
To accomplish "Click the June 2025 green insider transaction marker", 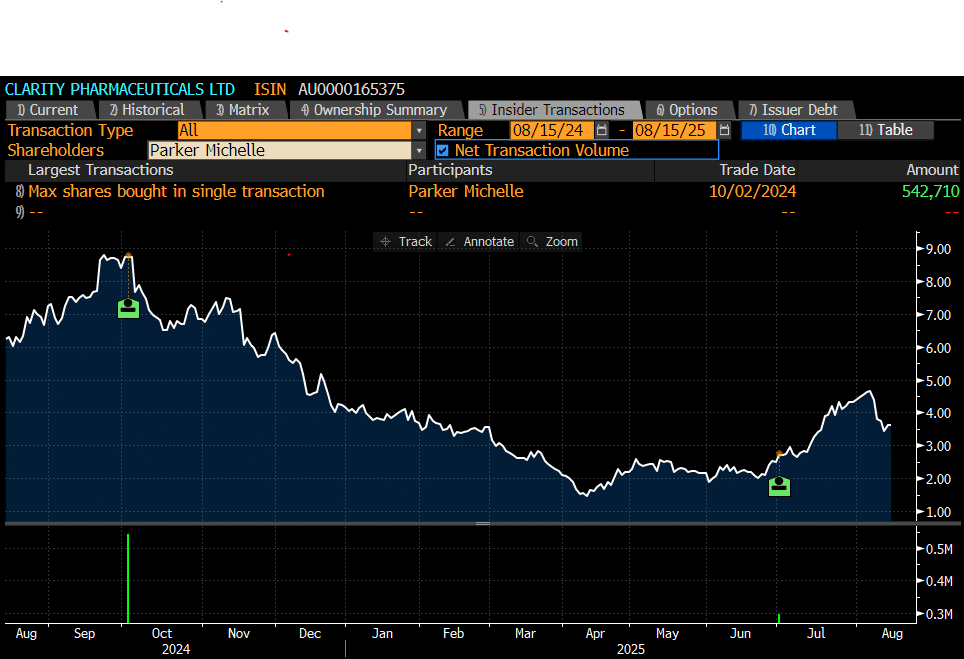I will tap(780, 486).
